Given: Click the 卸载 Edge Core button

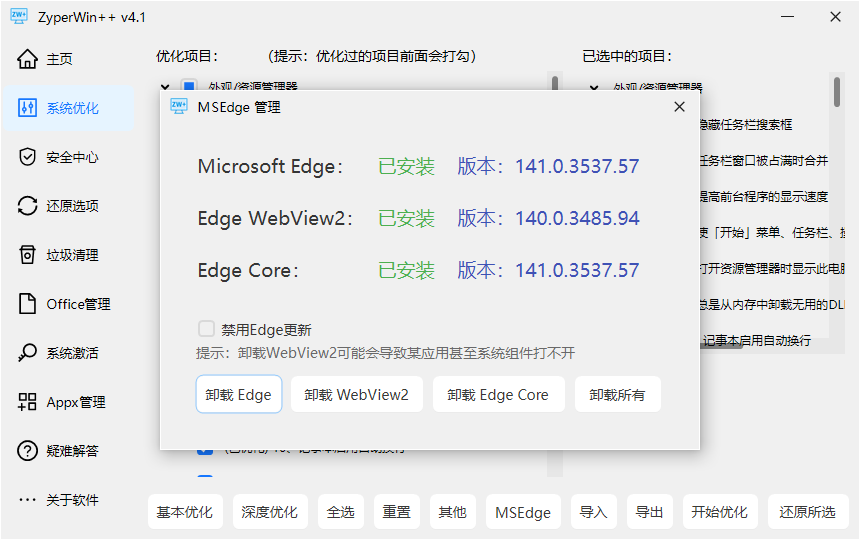Looking at the screenshot, I should tap(498, 395).
